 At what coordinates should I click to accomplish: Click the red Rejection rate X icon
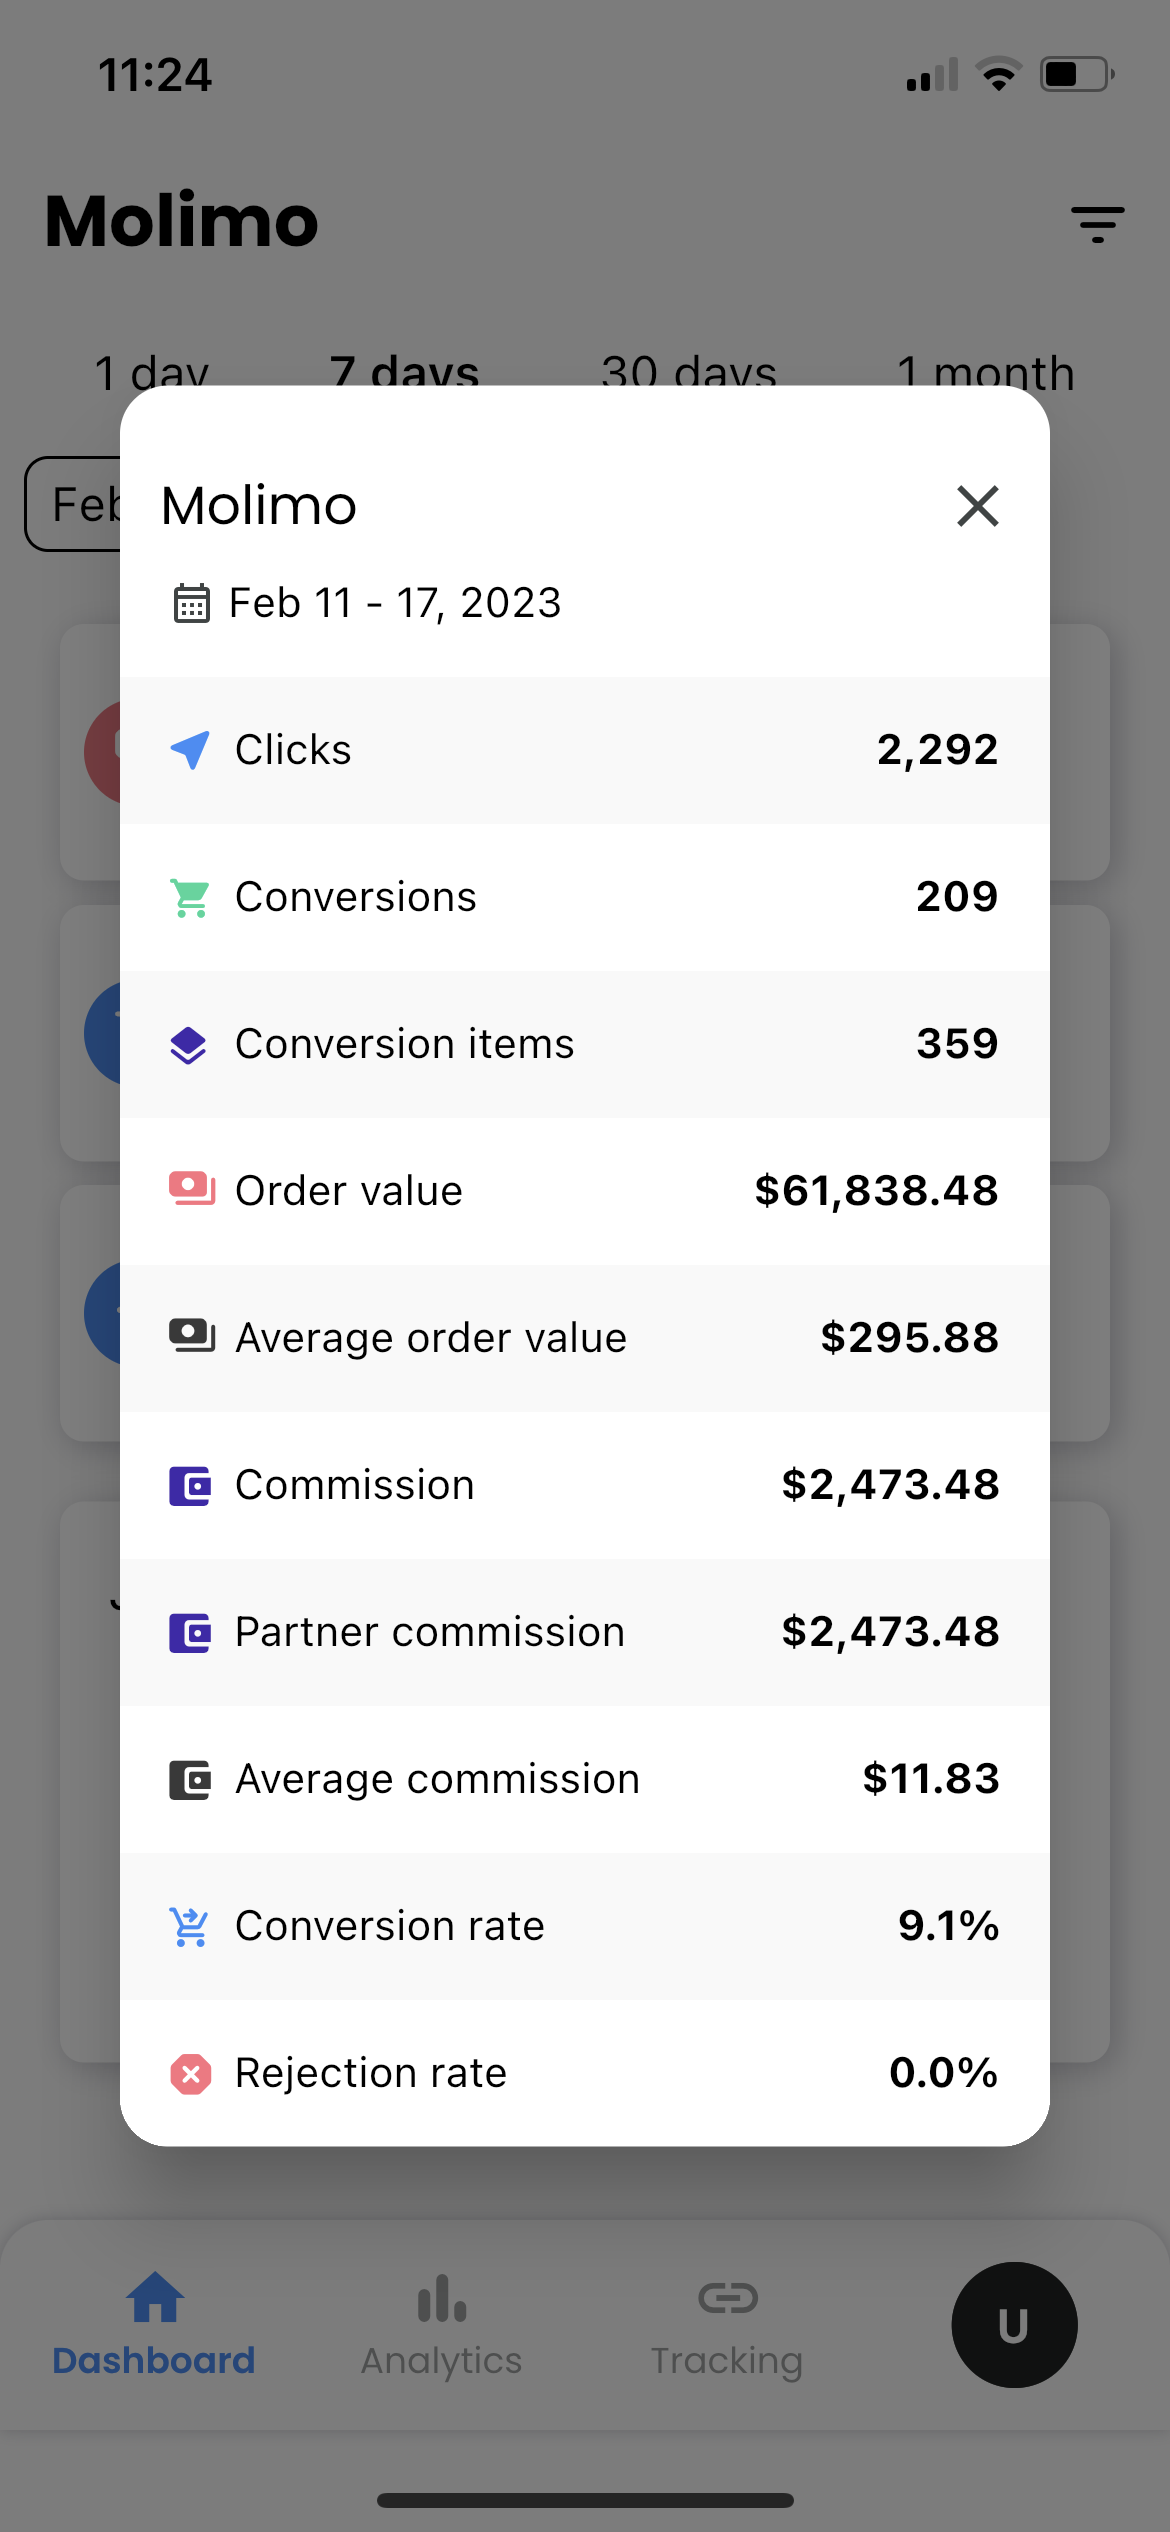tap(190, 2074)
